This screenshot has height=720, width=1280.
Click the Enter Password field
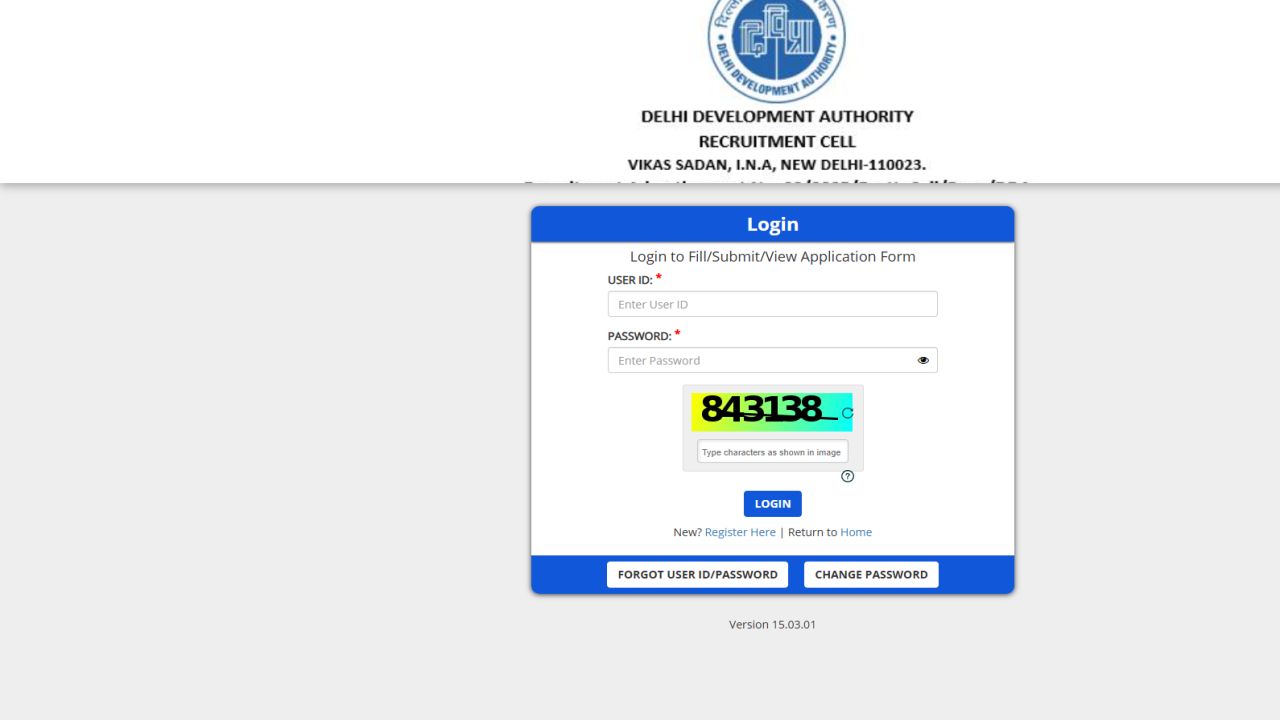[760, 359]
